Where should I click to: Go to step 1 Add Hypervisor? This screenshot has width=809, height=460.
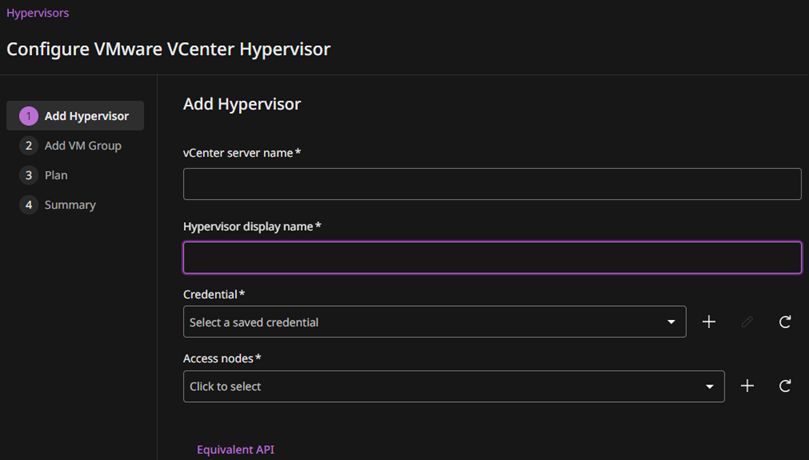pos(75,116)
